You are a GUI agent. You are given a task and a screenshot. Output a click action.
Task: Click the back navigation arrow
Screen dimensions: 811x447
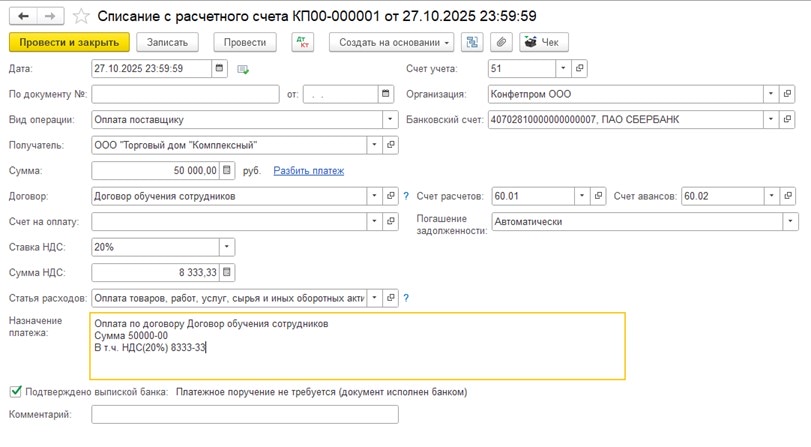[23, 16]
